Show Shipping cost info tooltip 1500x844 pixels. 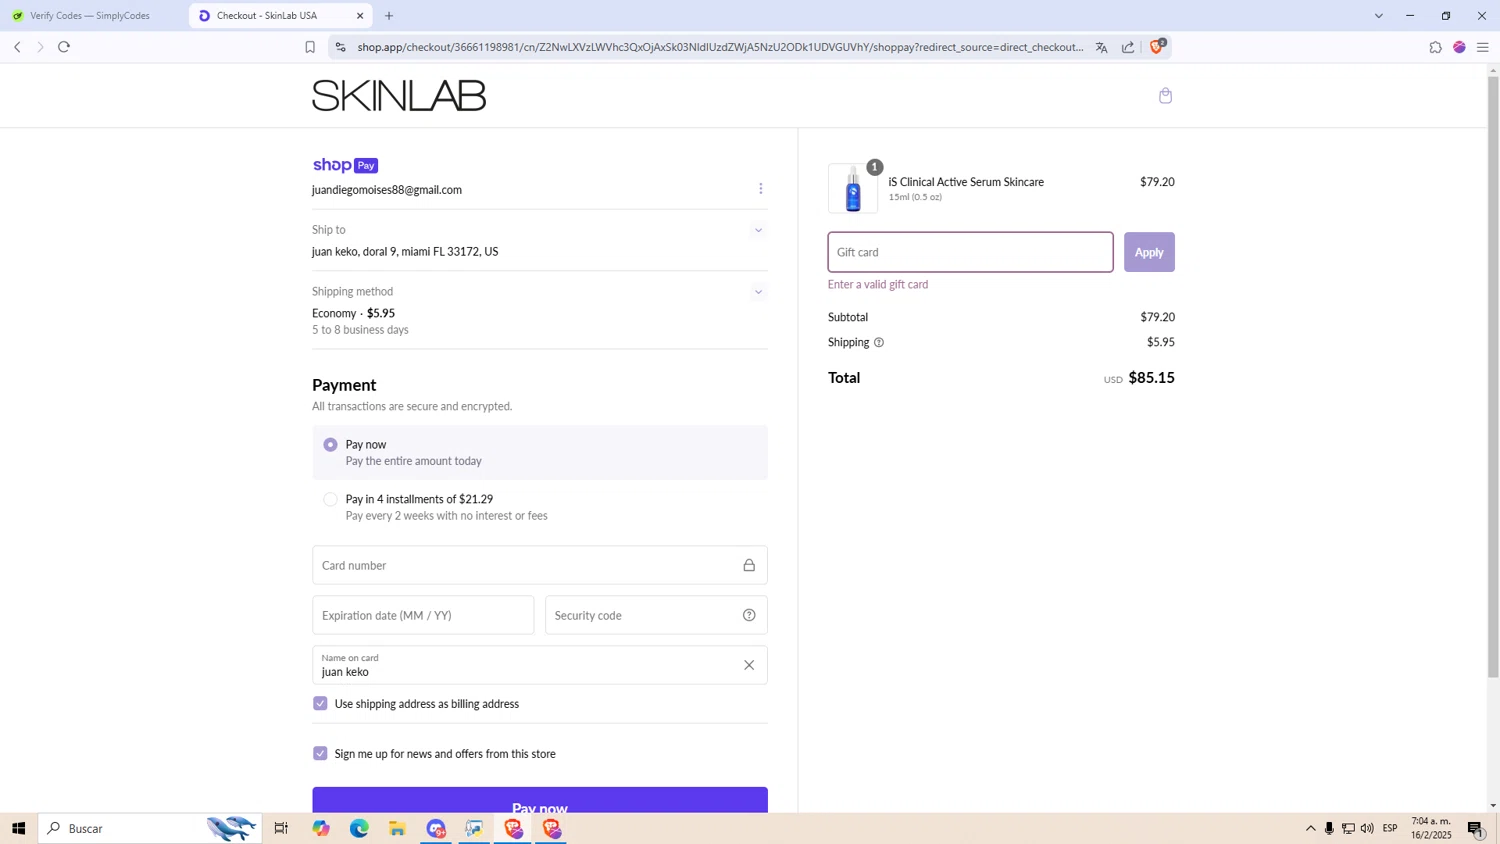tap(879, 342)
